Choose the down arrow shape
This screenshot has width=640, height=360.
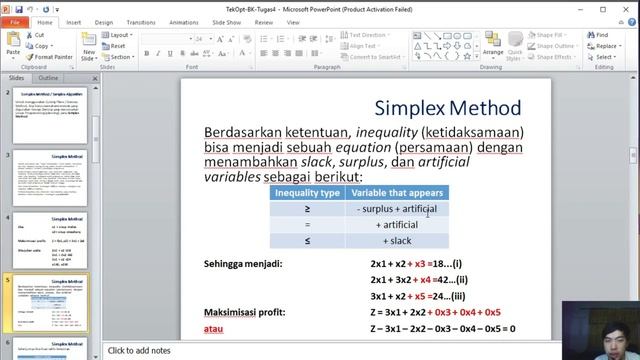click(x=457, y=46)
